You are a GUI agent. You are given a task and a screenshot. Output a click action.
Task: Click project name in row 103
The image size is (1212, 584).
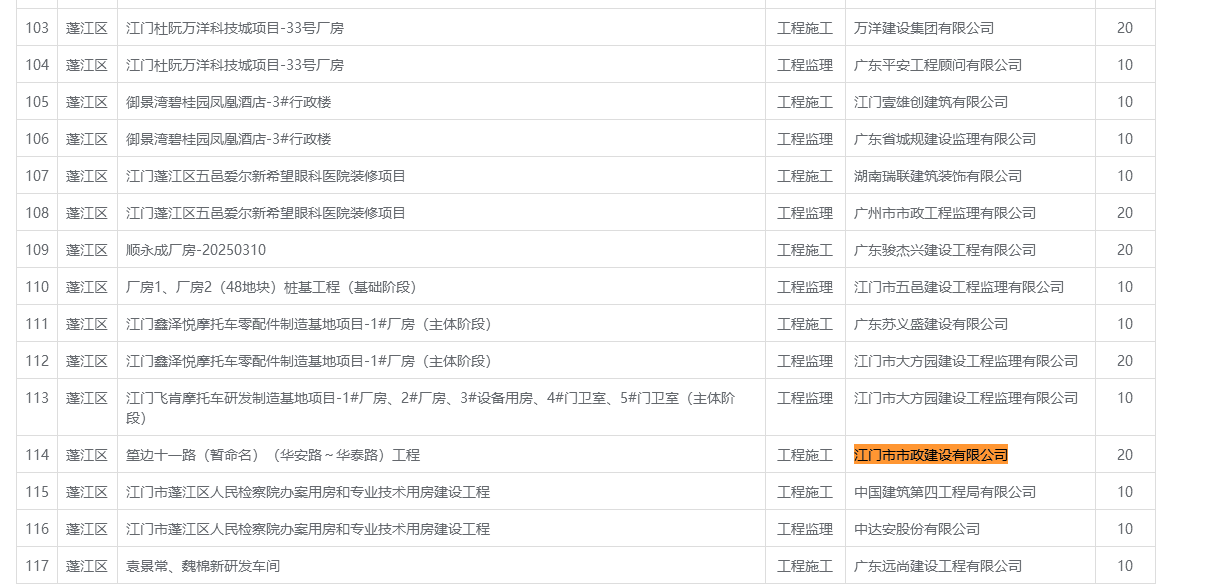[235, 28]
